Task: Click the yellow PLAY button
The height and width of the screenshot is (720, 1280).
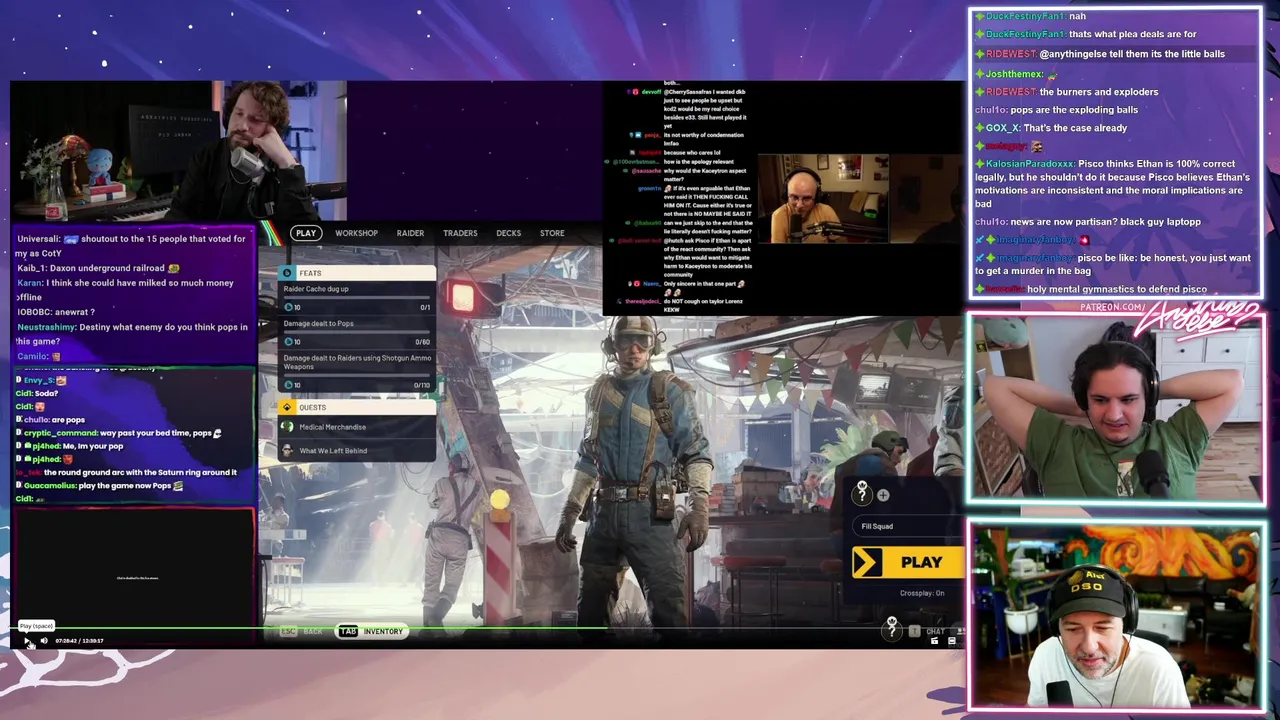Action: click(x=907, y=562)
